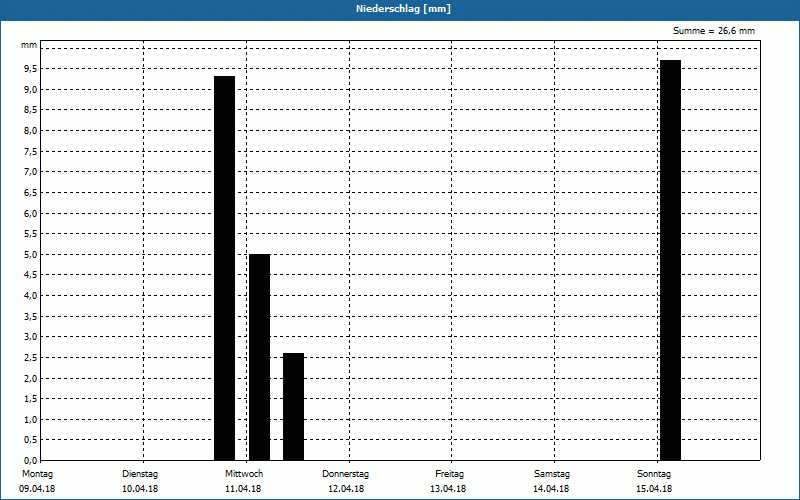Image resolution: width=800 pixels, height=500 pixels.
Task: Click the tallest bar, under Sonntag
Action: point(670,260)
